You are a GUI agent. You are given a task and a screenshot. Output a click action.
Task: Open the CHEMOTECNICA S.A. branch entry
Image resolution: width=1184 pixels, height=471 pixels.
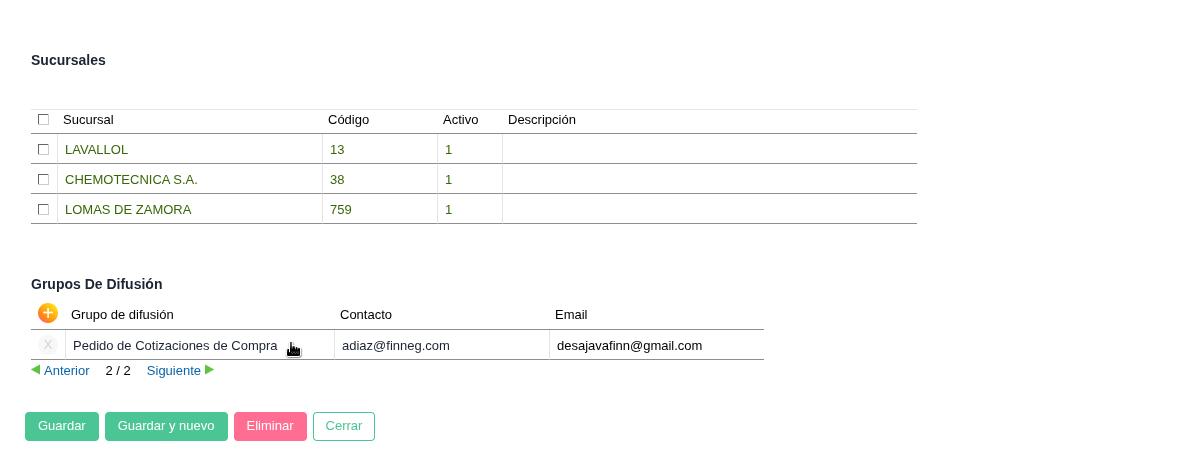pyautogui.click(x=131, y=180)
